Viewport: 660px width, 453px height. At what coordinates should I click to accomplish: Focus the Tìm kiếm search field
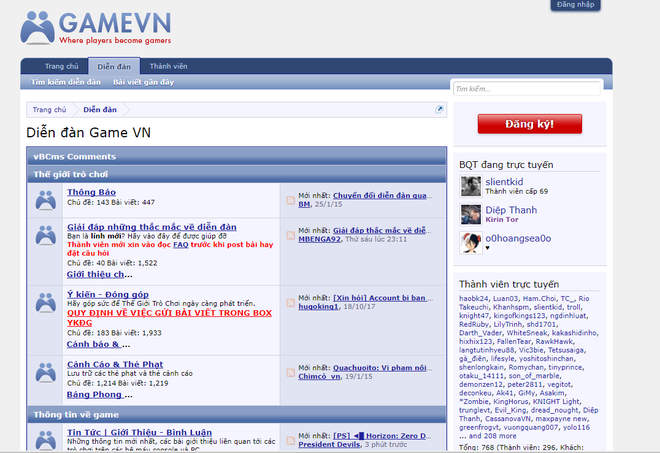pyautogui.click(x=527, y=89)
